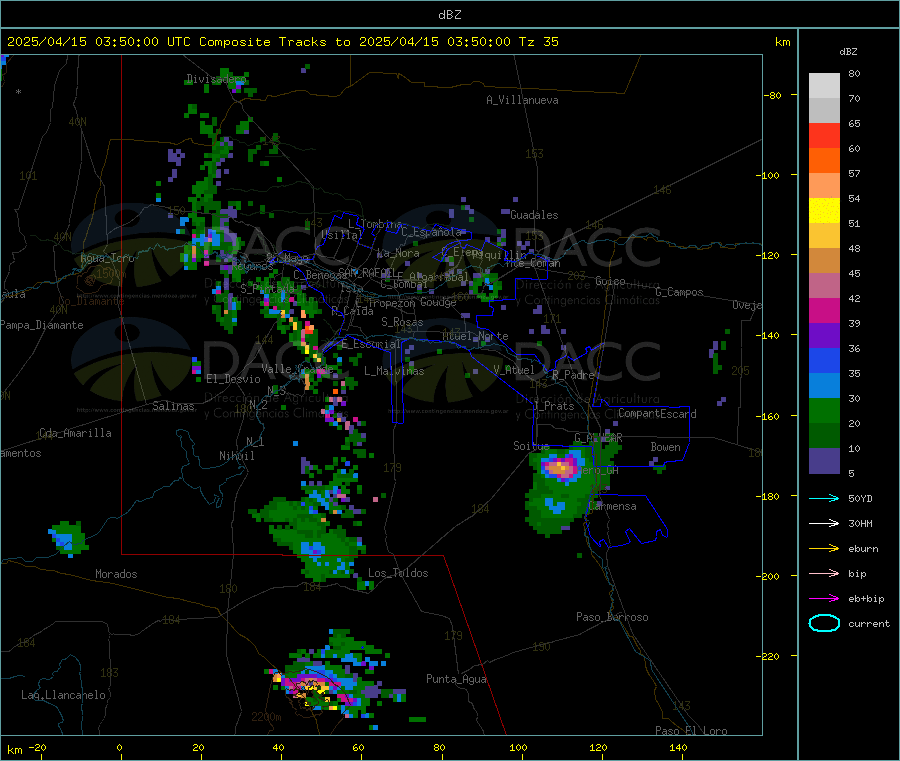Click the yellow eburn arrow icon
This screenshot has height=761, width=900.
(824, 548)
